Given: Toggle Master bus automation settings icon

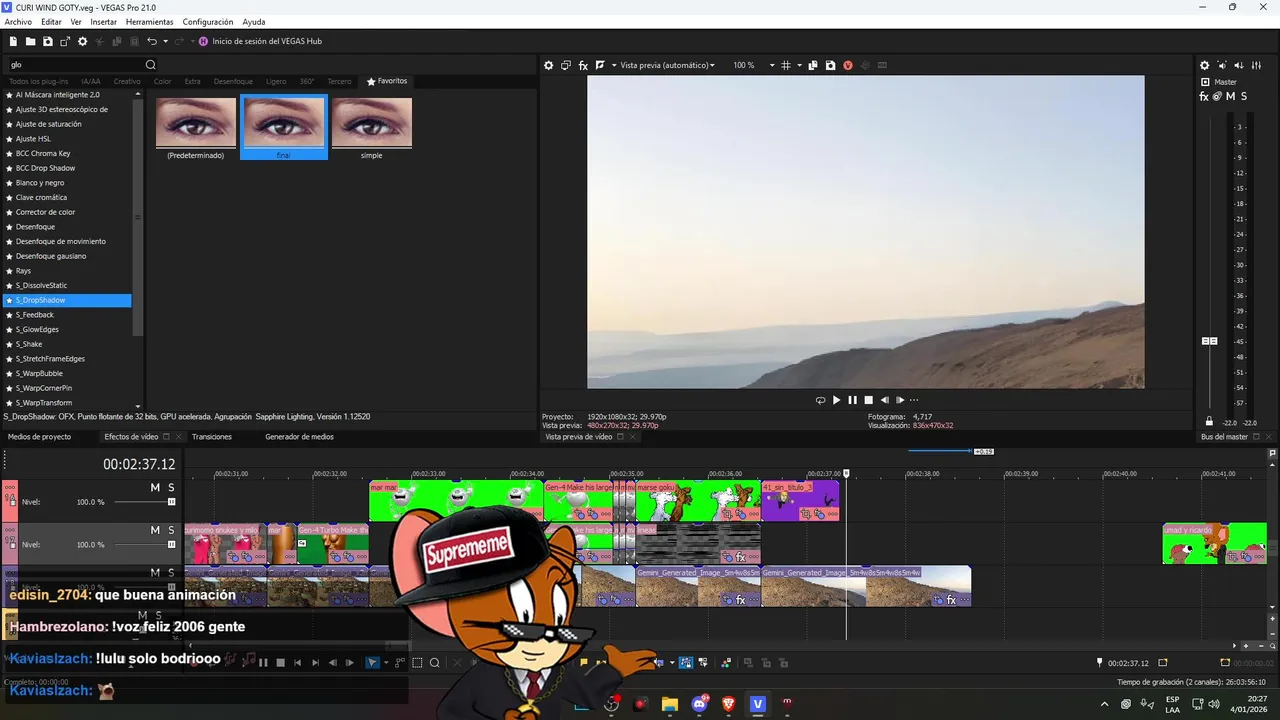Looking at the screenshot, I should point(1217,96).
